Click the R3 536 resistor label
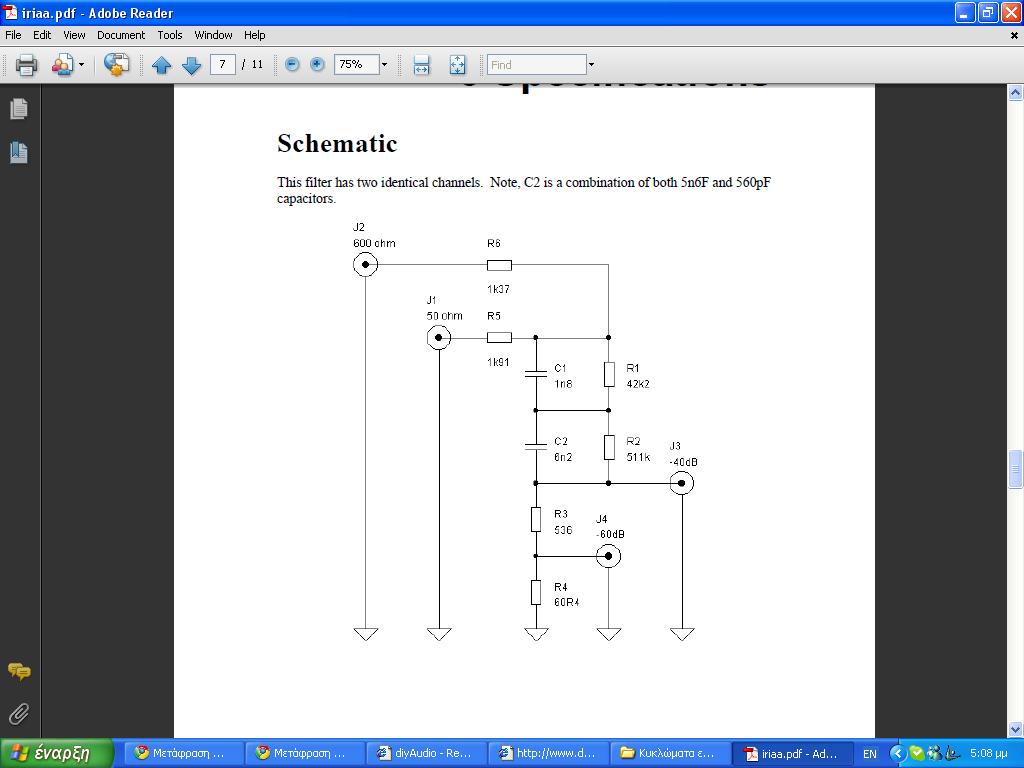The width and height of the screenshot is (1024, 768). [563, 522]
